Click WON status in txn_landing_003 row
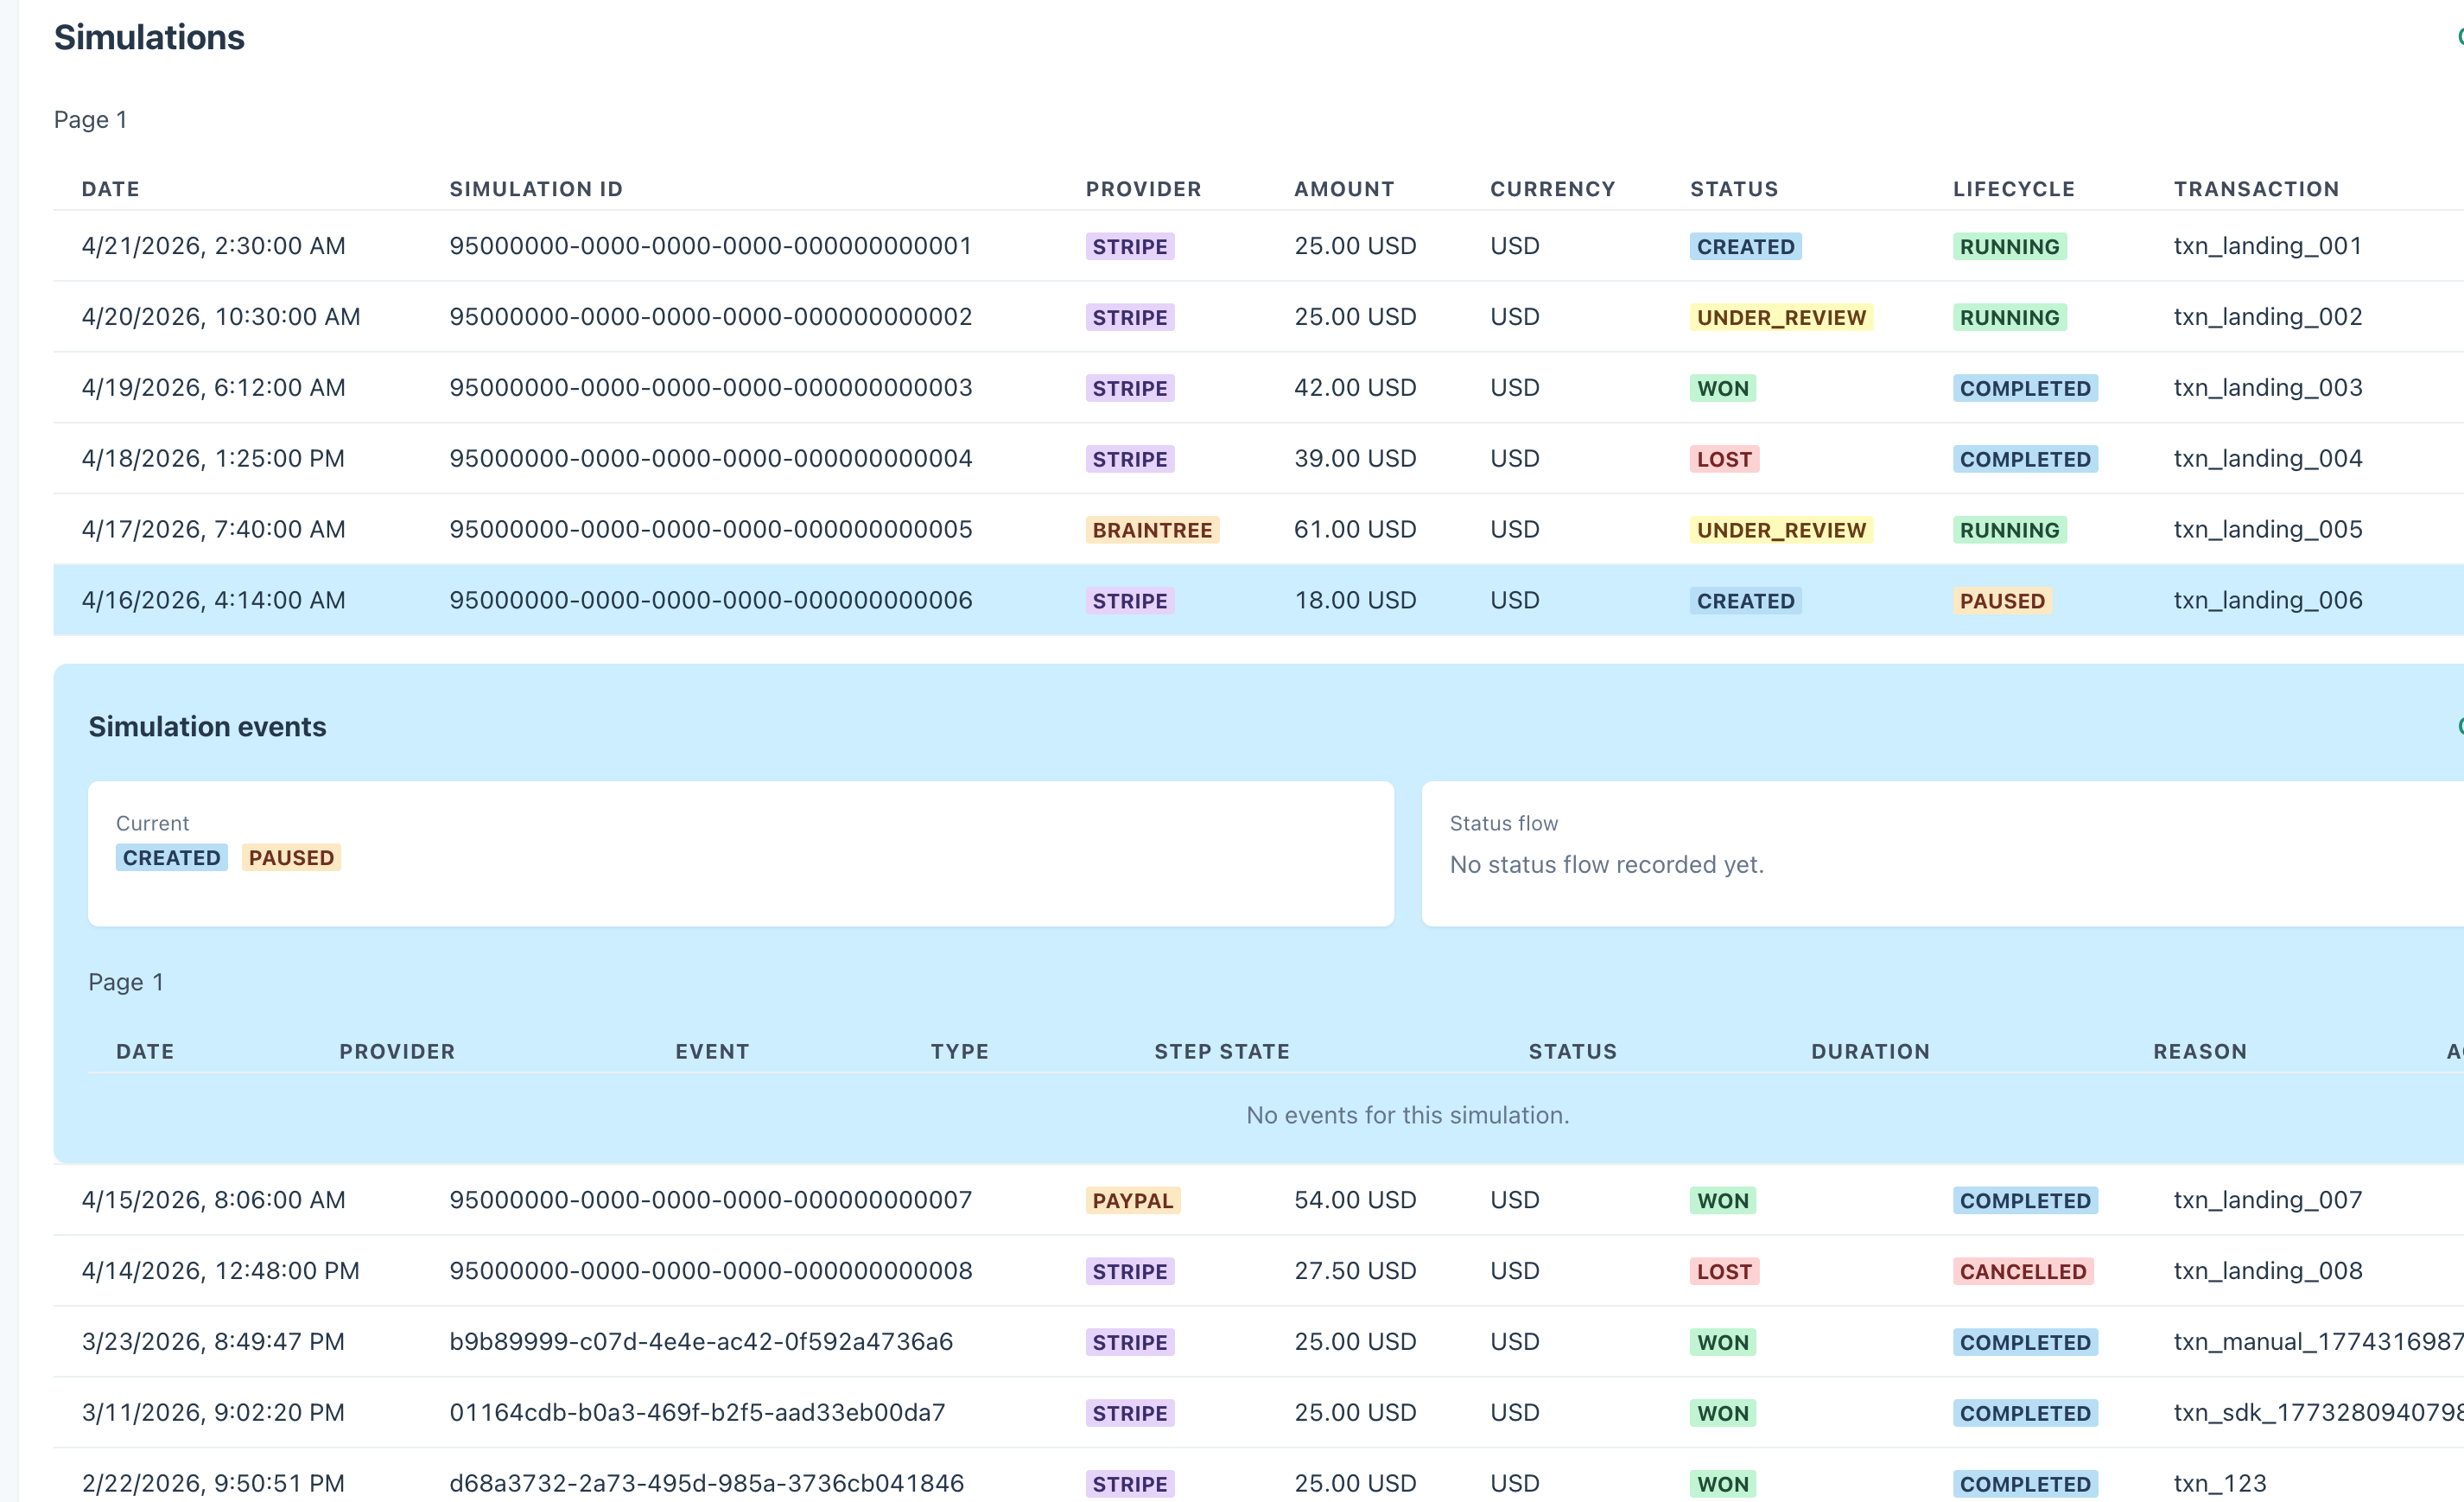The height and width of the screenshot is (1502, 2464). tap(1723, 388)
